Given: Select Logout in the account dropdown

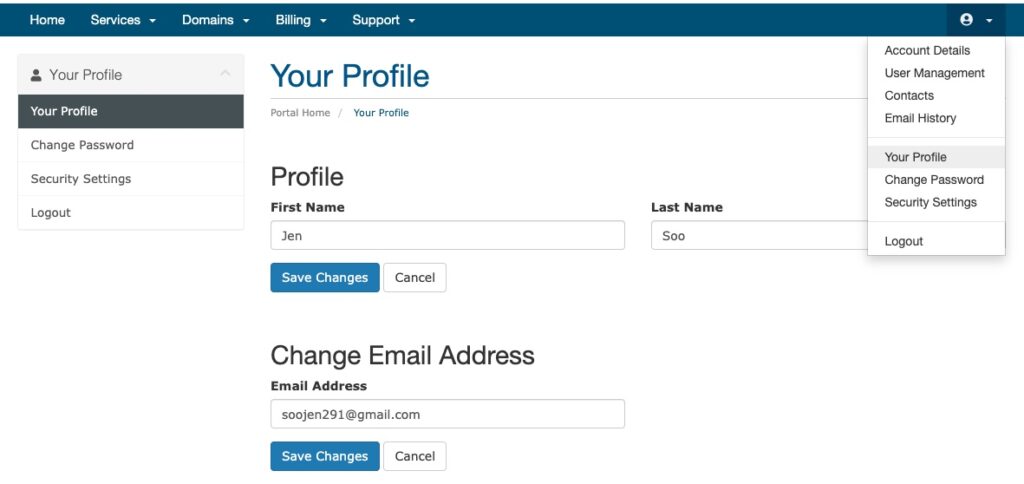Looking at the screenshot, I should 904,241.
